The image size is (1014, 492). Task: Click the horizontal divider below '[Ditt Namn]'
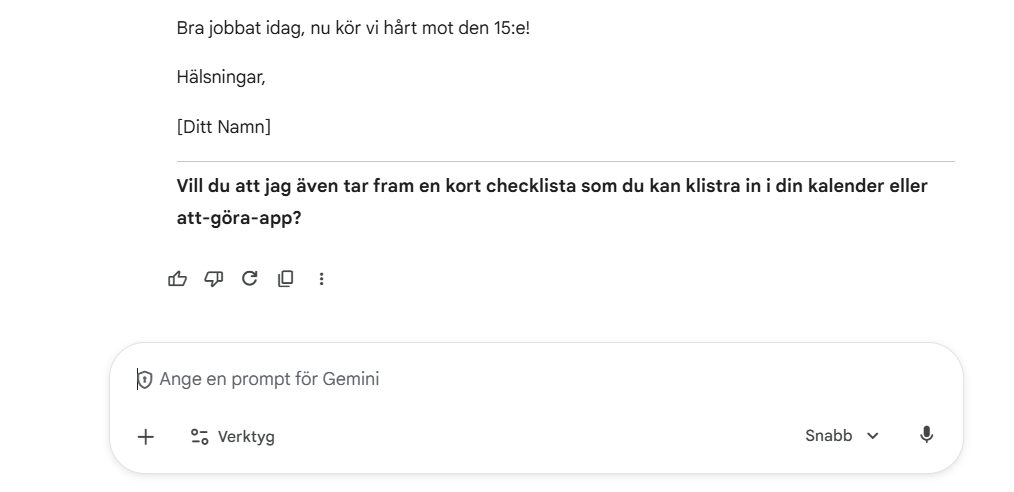(x=565, y=161)
